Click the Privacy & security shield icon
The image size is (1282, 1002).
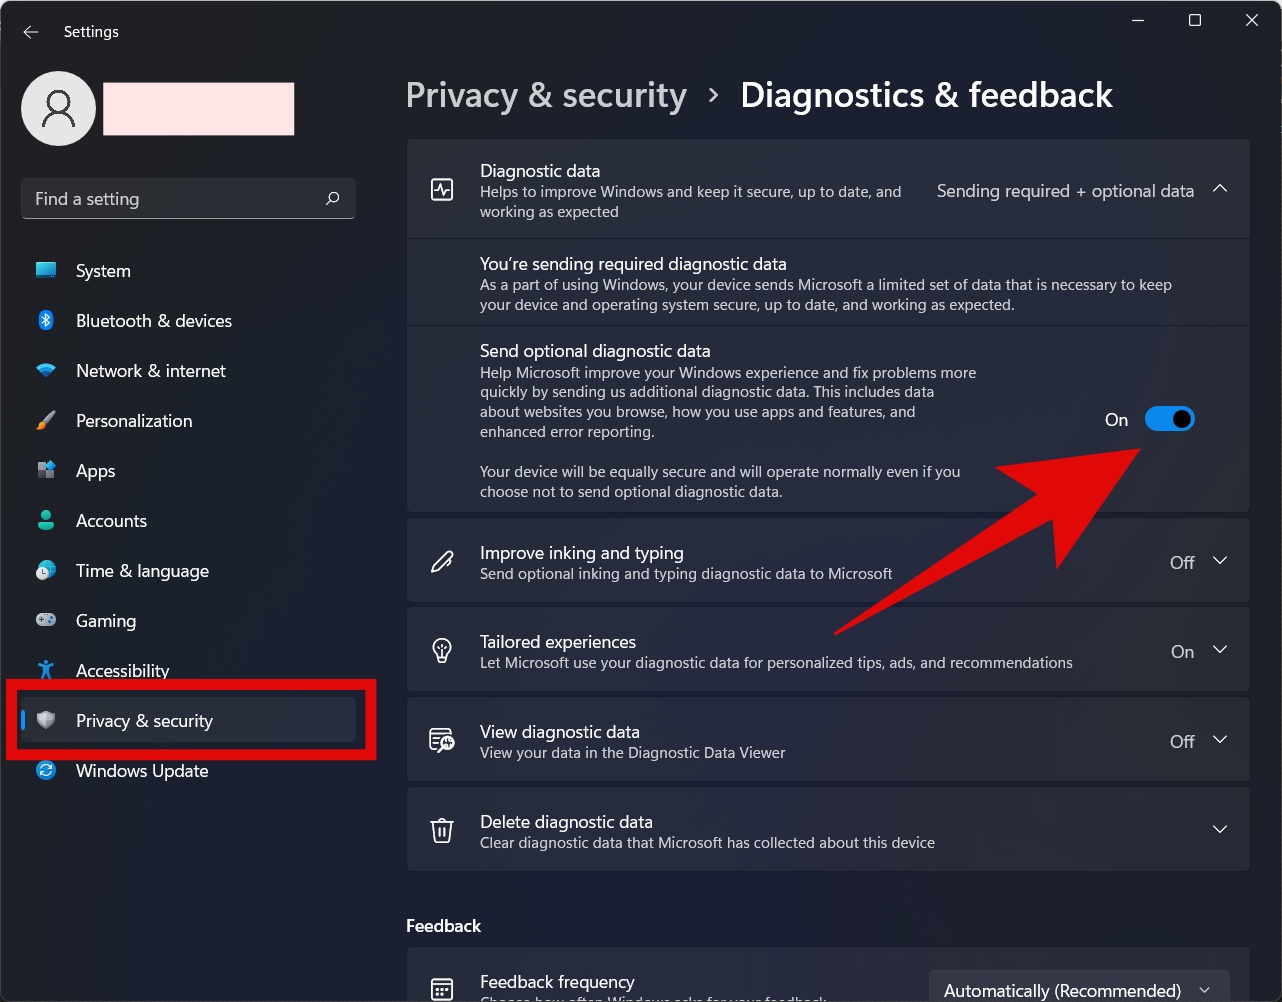tap(46, 720)
